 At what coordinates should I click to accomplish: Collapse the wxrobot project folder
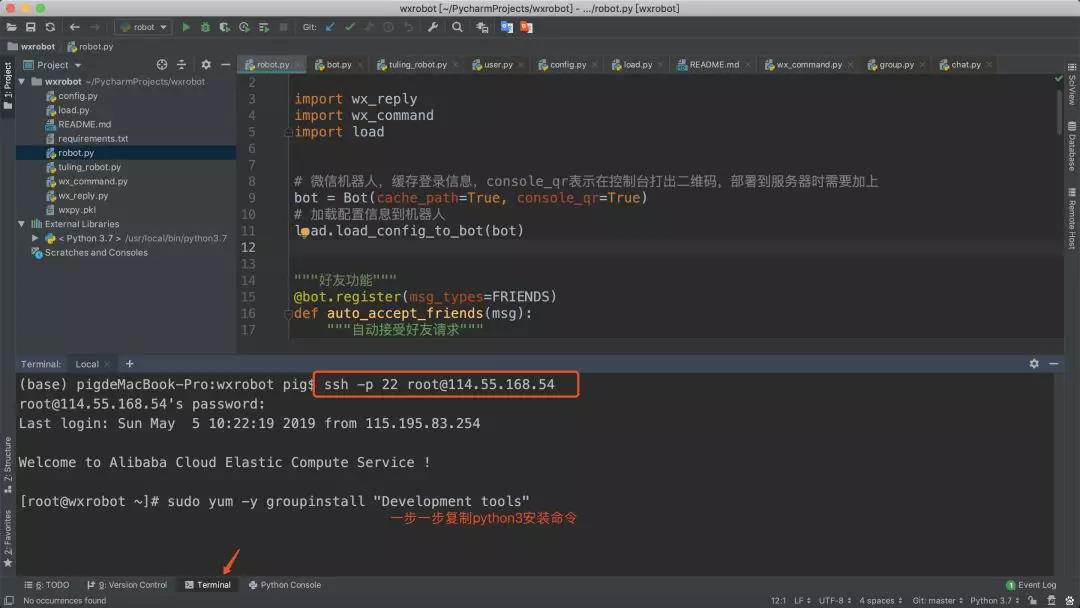(x=21, y=81)
